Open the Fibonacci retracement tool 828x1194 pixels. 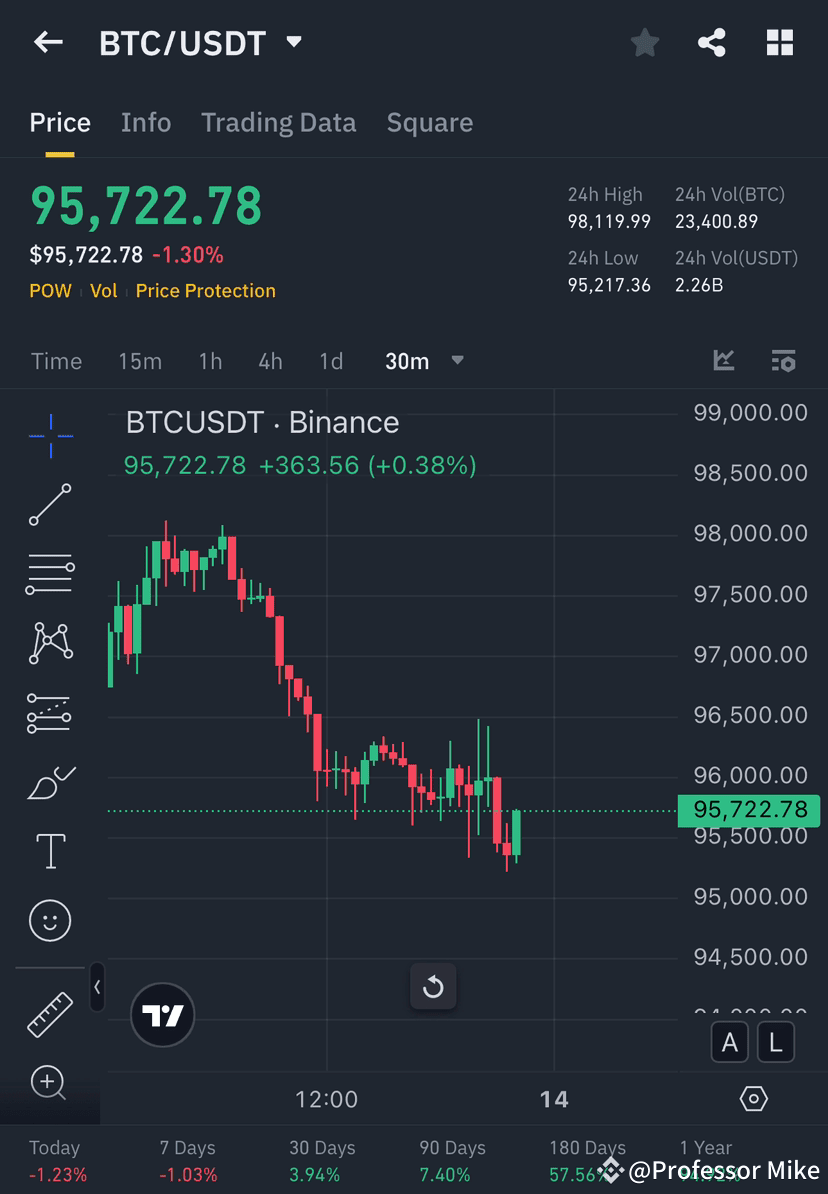(50, 573)
